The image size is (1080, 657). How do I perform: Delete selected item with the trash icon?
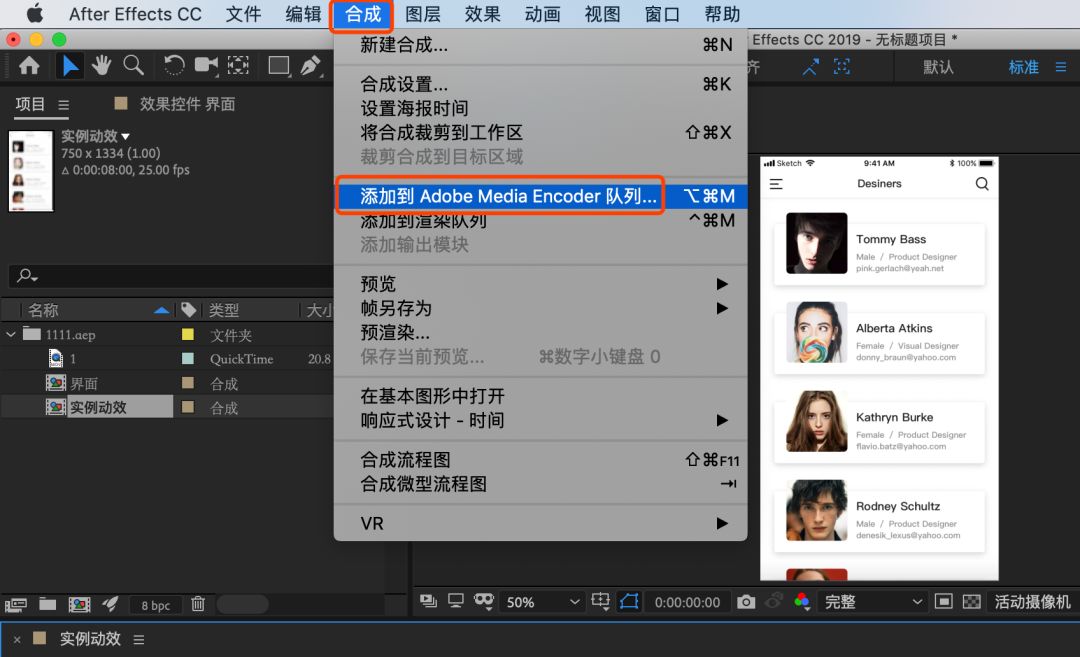pyautogui.click(x=197, y=604)
